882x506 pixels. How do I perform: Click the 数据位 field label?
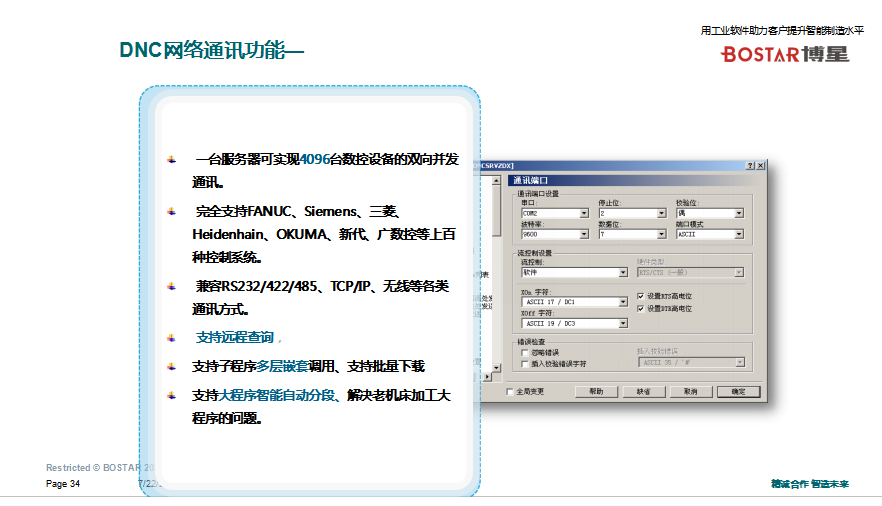point(610,224)
